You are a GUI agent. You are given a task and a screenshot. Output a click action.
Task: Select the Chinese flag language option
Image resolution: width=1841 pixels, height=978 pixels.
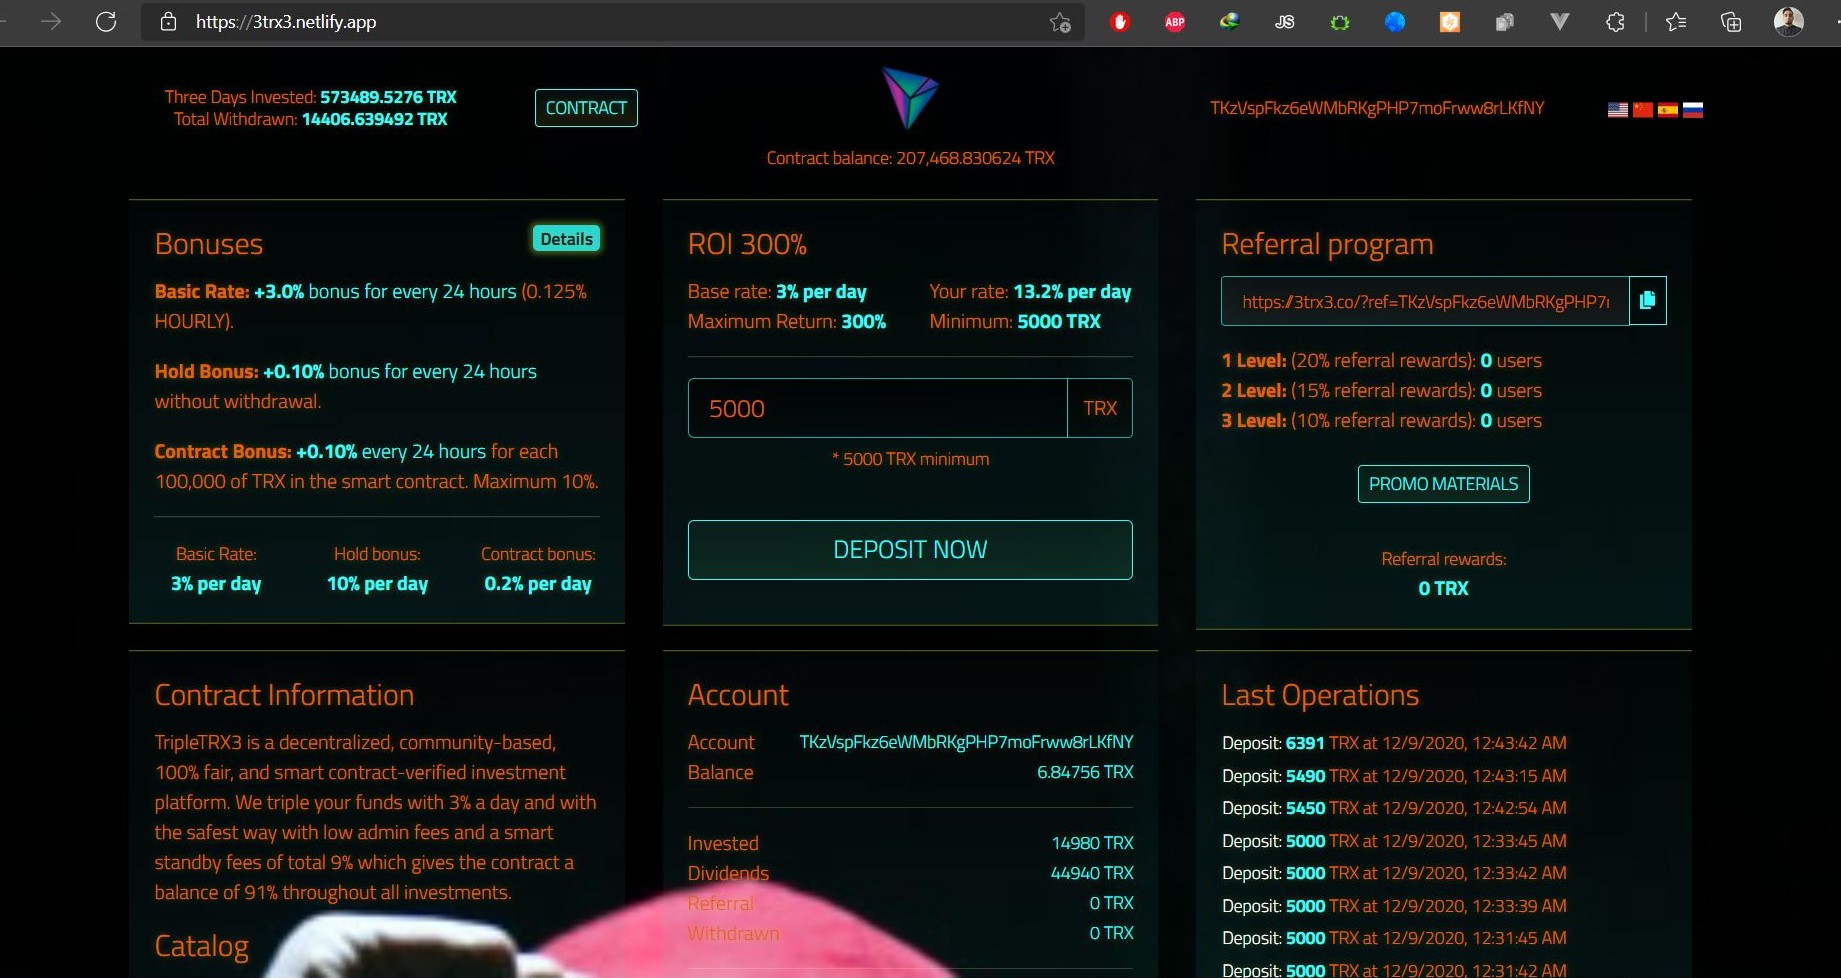[1642, 110]
